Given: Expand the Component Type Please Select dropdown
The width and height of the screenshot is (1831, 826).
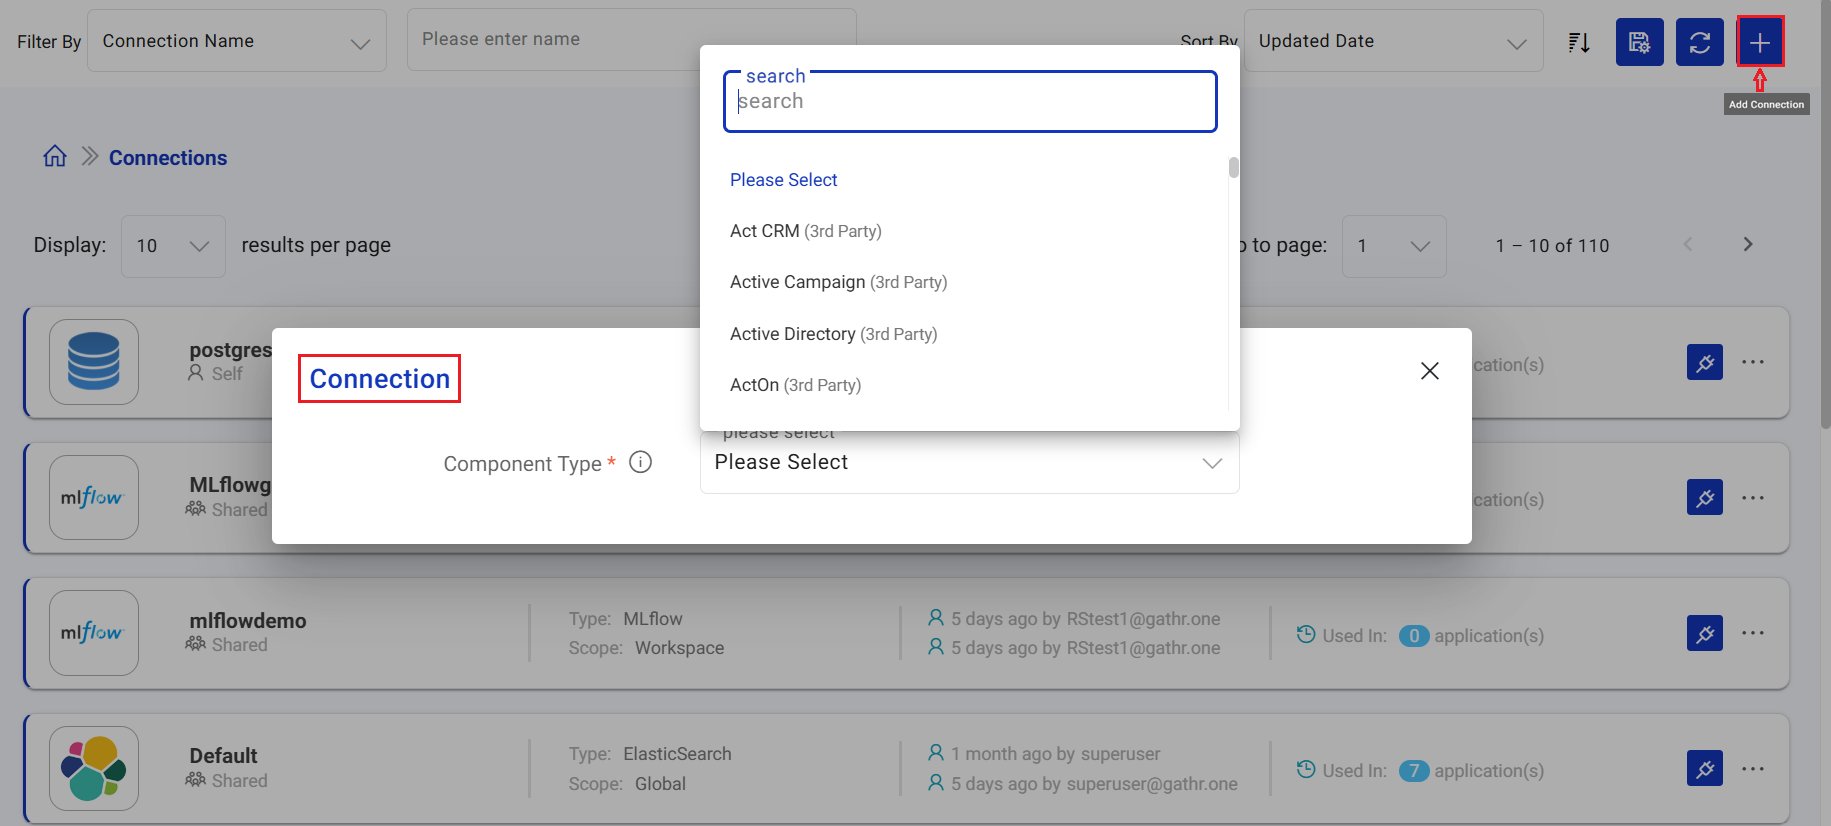Looking at the screenshot, I should pyautogui.click(x=968, y=463).
